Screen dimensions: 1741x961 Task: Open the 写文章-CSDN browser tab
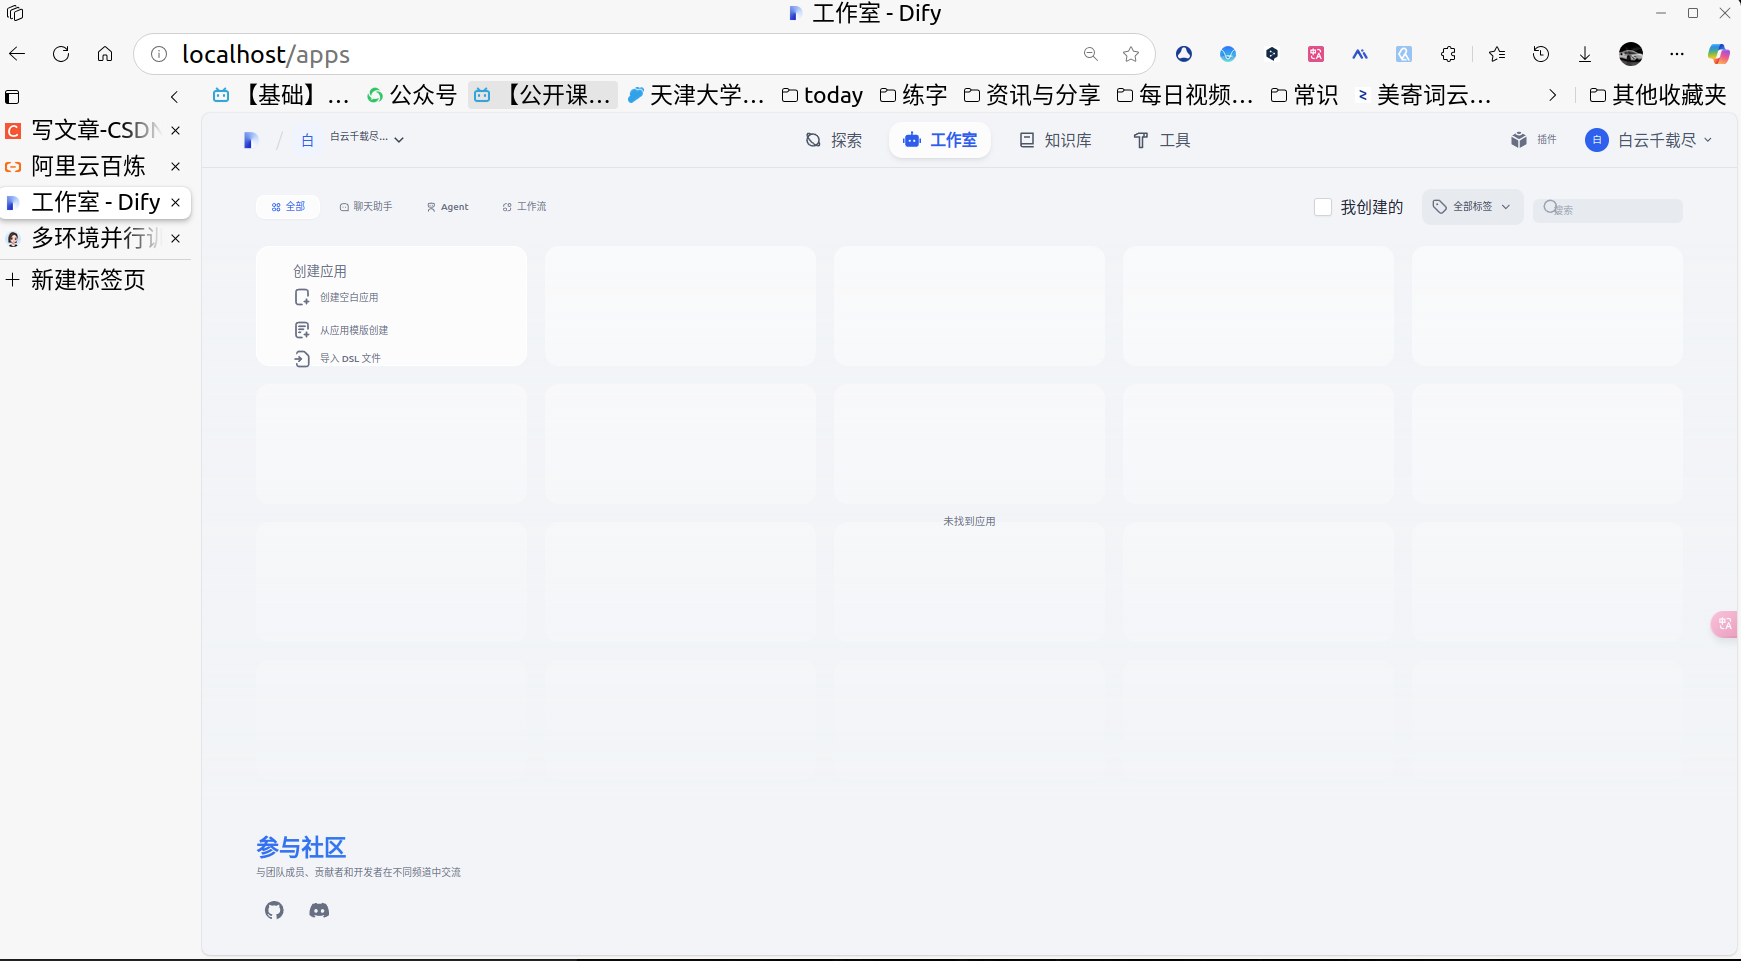pos(96,130)
